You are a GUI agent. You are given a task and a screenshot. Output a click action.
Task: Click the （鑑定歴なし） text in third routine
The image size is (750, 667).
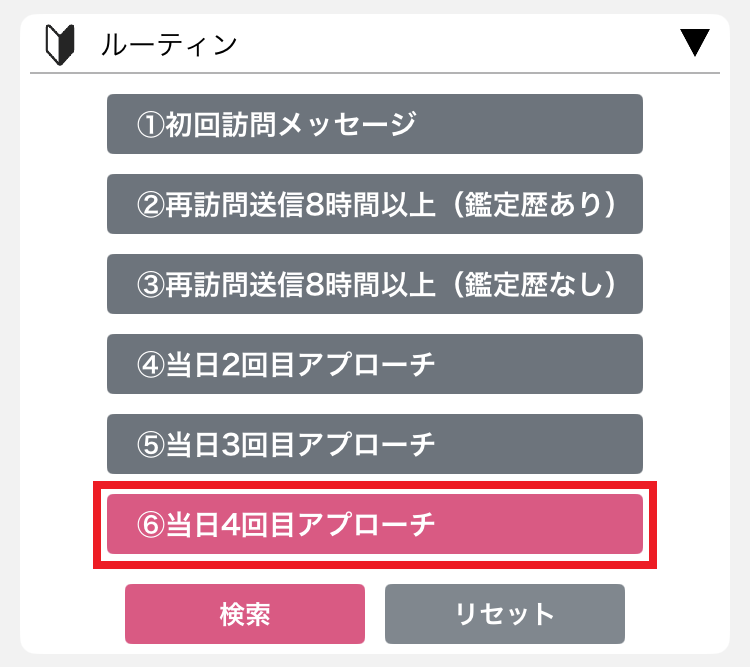533,284
